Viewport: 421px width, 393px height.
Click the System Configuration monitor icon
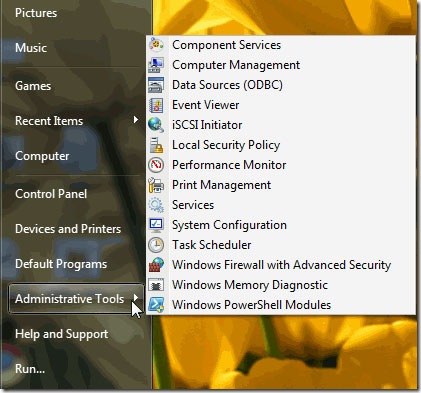click(156, 225)
